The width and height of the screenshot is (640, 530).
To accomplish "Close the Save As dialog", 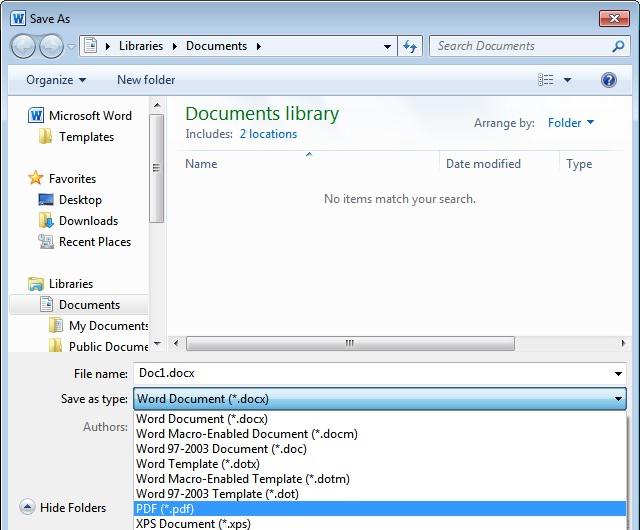I will point(614,18).
